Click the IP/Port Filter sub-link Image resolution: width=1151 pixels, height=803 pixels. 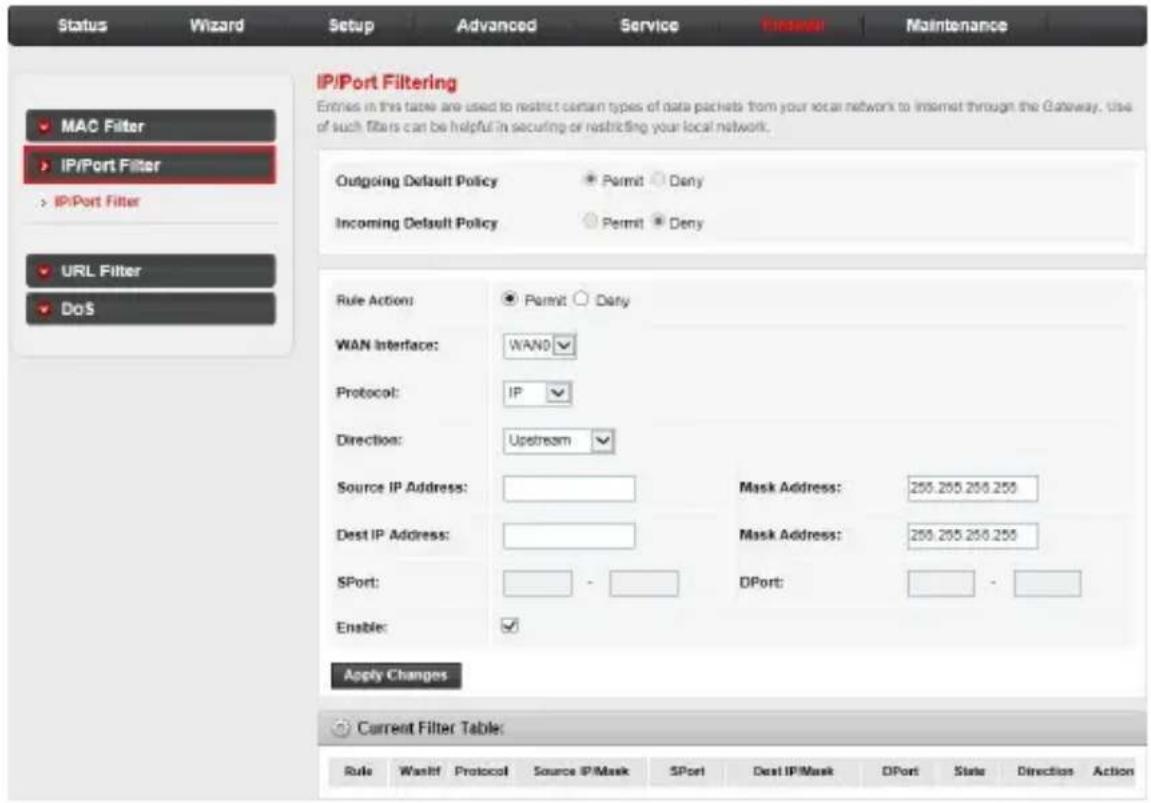(96, 202)
